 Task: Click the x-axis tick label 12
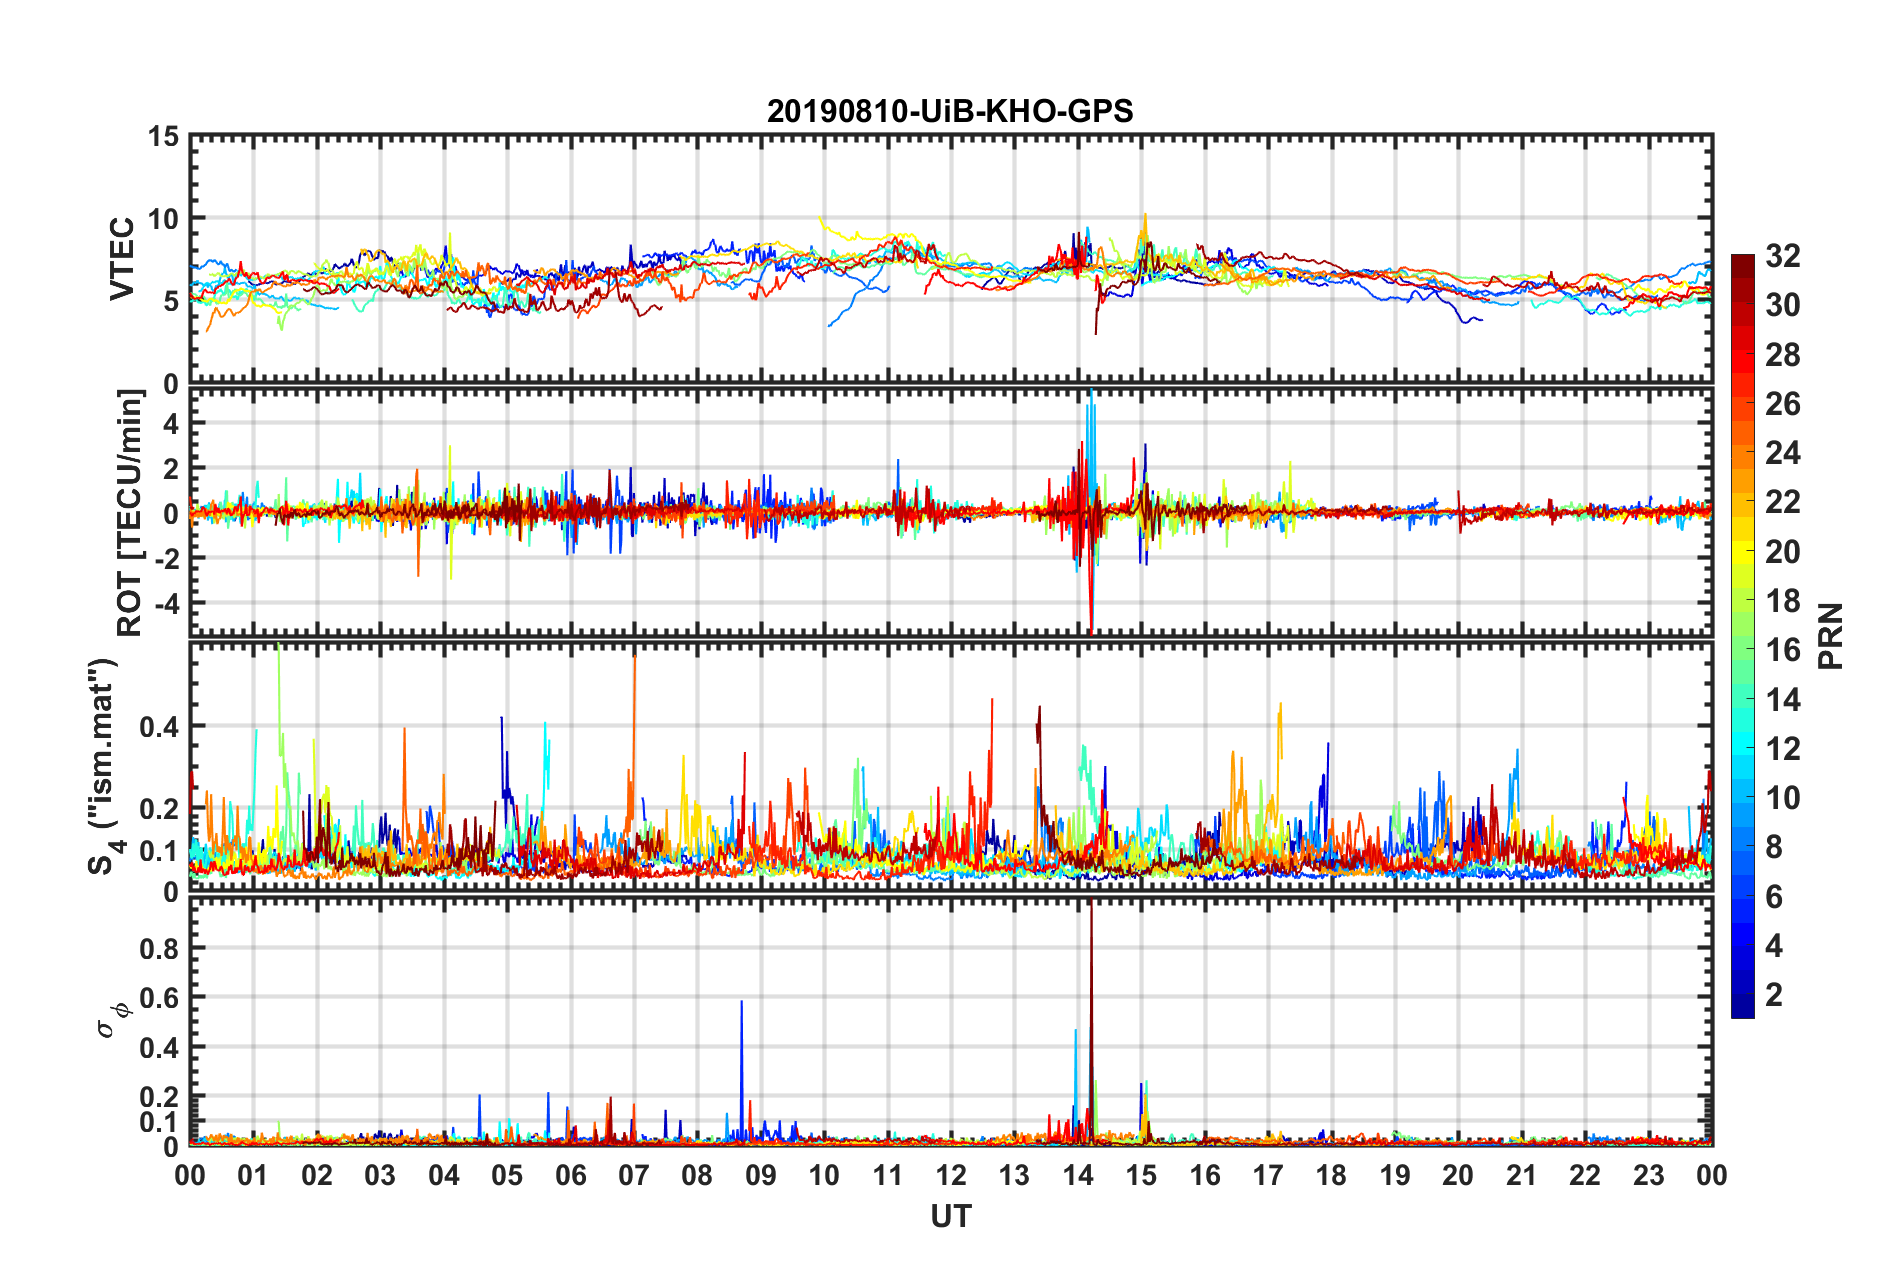(951, 1175)
